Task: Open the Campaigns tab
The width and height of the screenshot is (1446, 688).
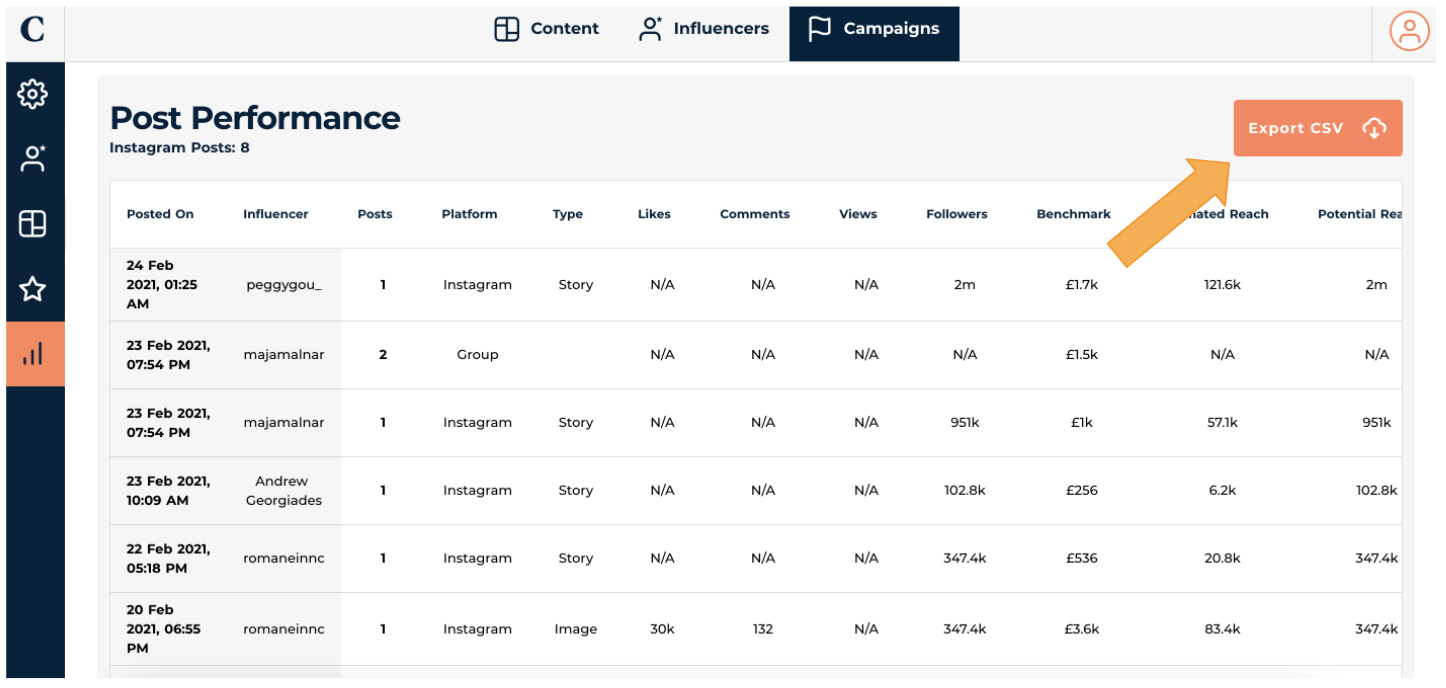Action: (x=874, y=29)
